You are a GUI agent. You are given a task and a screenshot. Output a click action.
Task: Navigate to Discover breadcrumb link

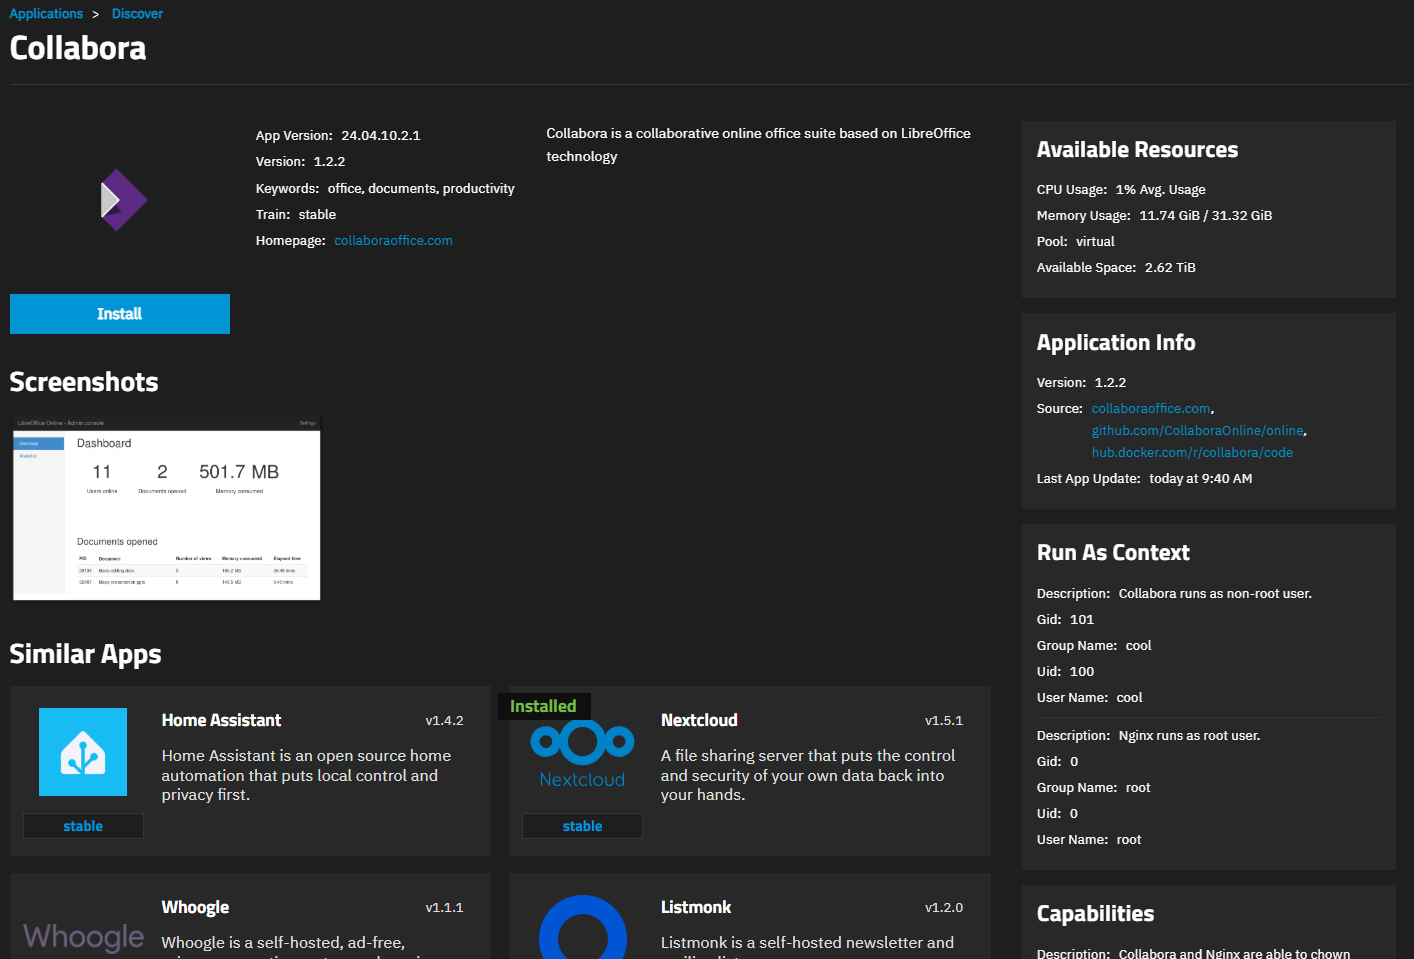point(137,14)
